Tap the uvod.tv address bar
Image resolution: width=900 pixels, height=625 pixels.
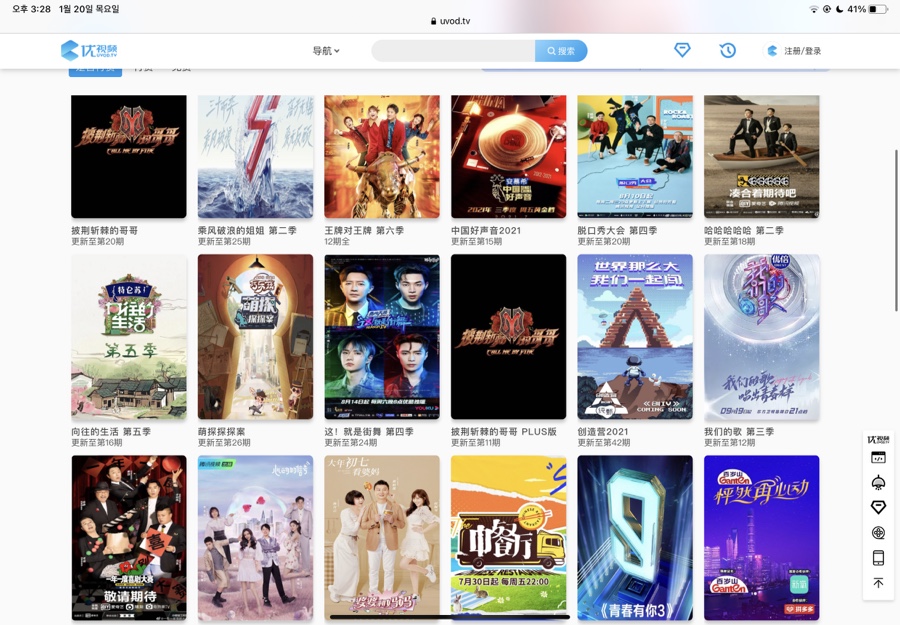point(450,21)
